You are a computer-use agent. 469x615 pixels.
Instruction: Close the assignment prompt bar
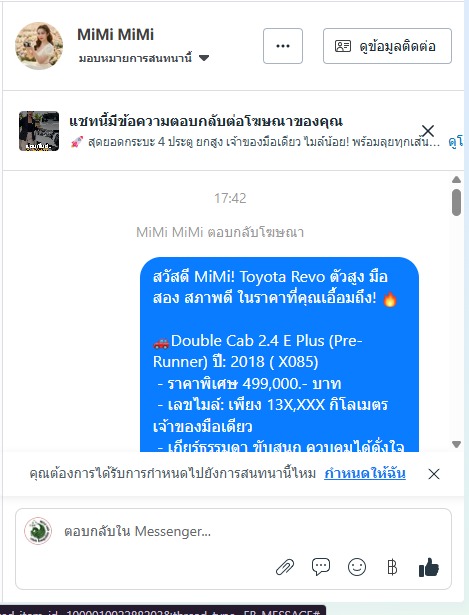click(434, 474)
